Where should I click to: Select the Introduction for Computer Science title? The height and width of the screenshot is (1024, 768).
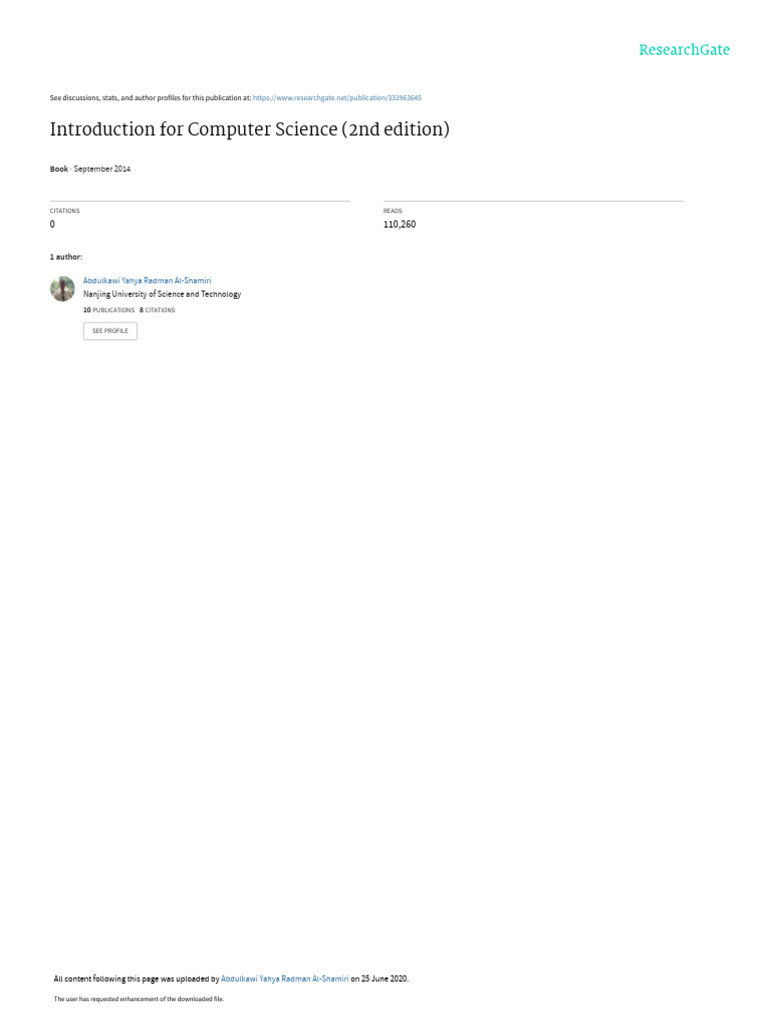(249, 129)
